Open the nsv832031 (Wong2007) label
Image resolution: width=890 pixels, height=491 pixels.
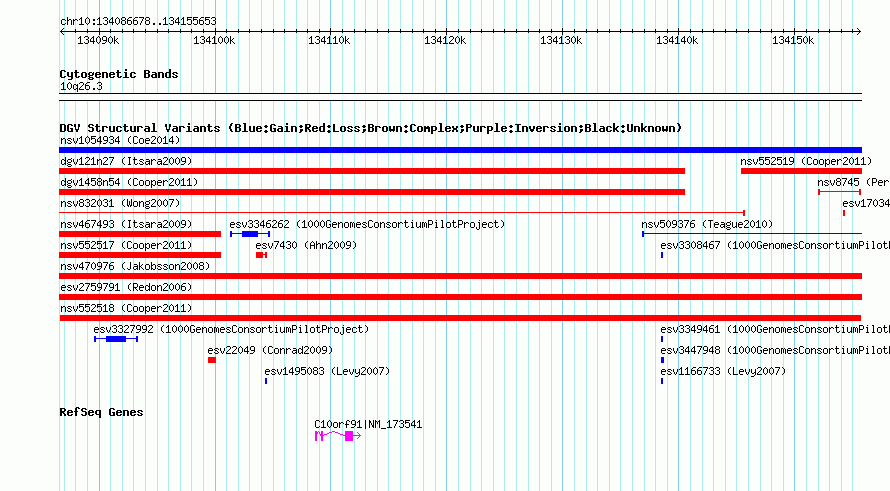[120, 203]
